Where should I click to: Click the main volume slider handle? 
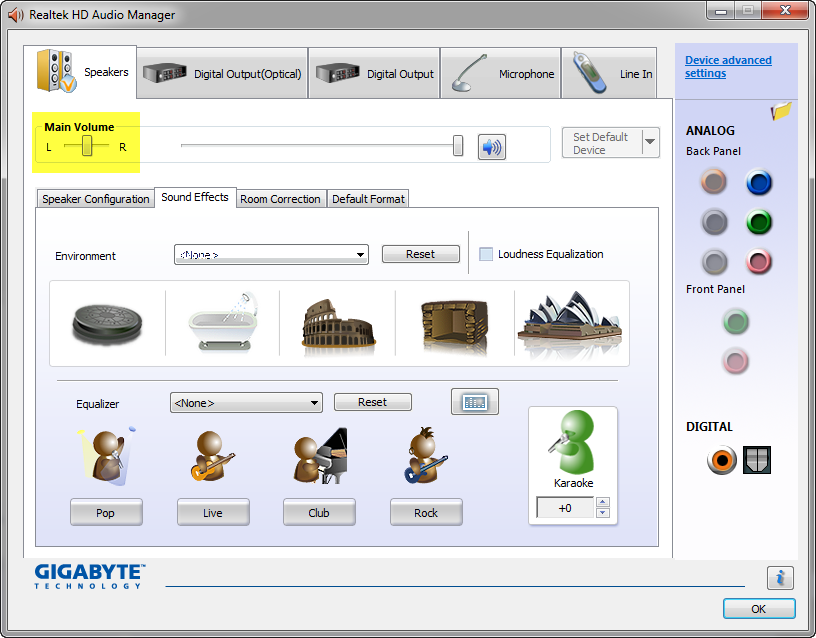pos(458,146)
